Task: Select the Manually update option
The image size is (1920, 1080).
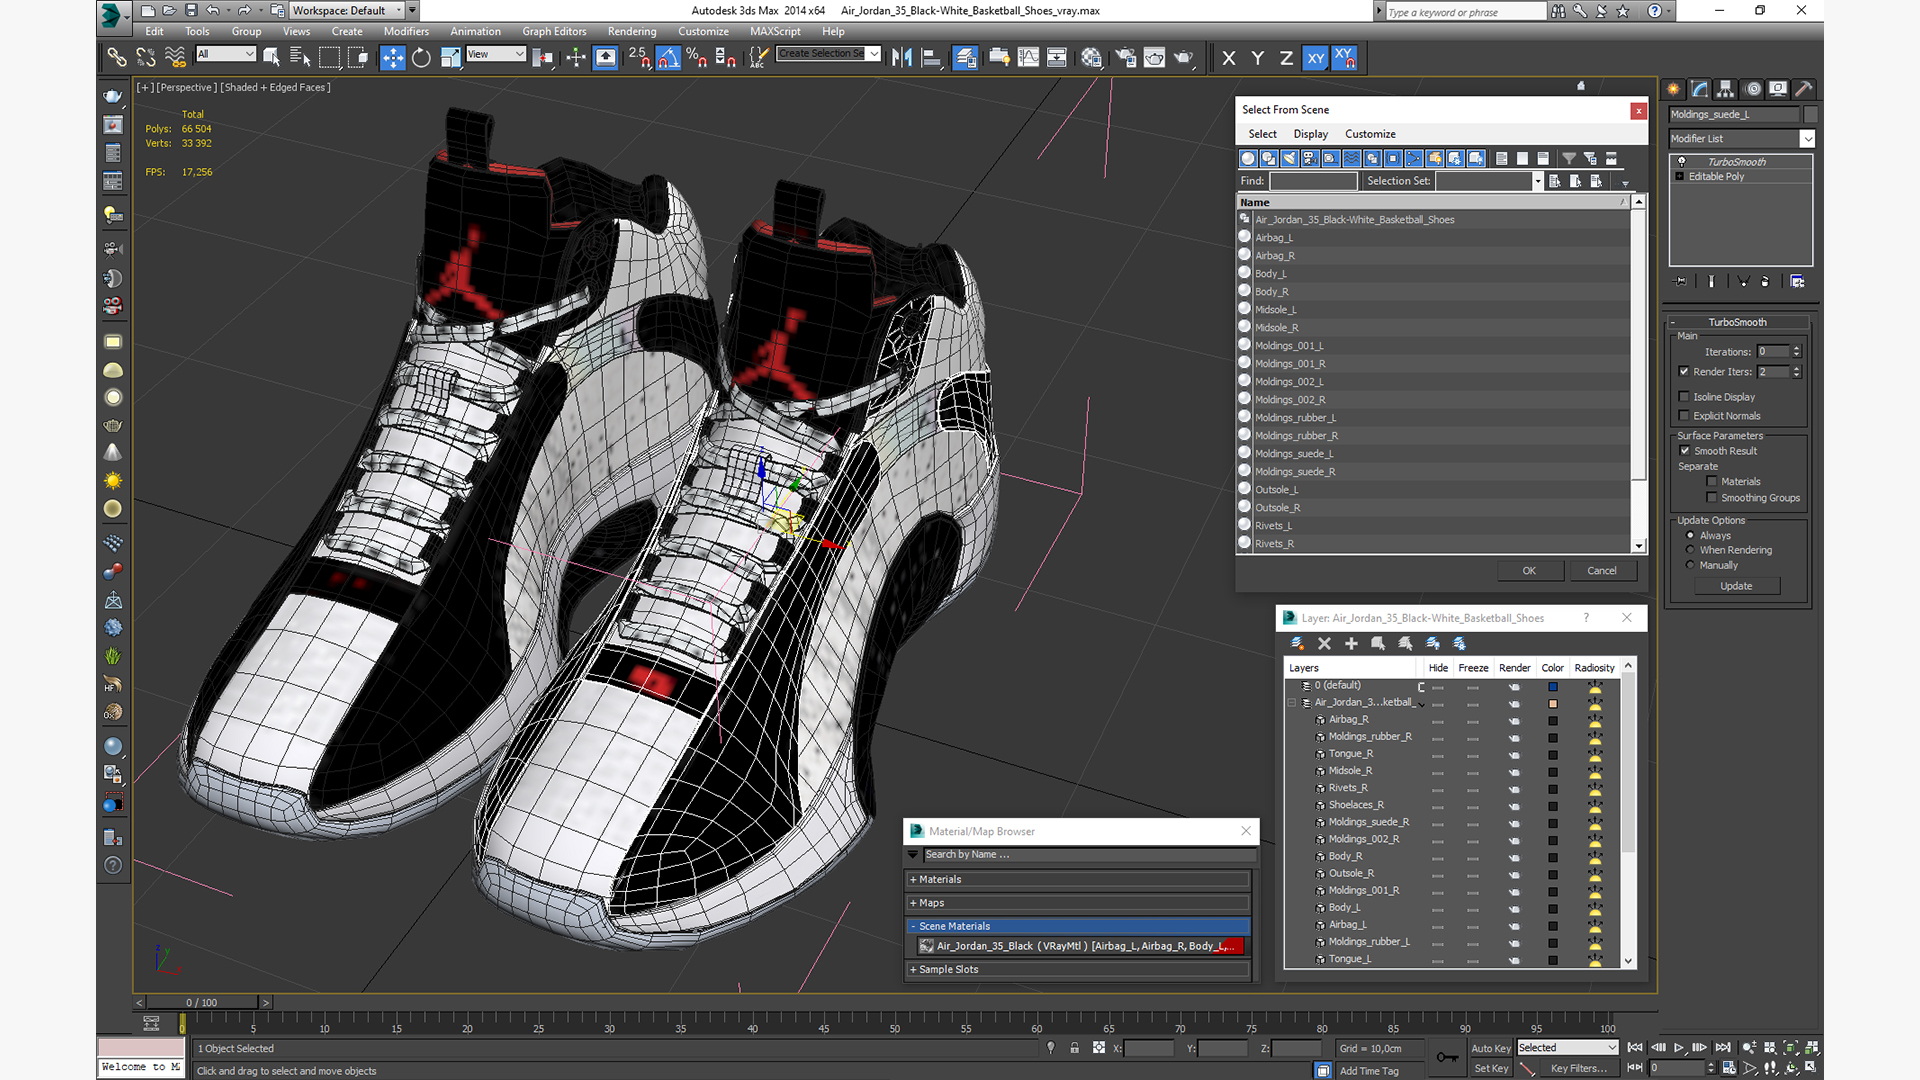Action: (1691, 565)
